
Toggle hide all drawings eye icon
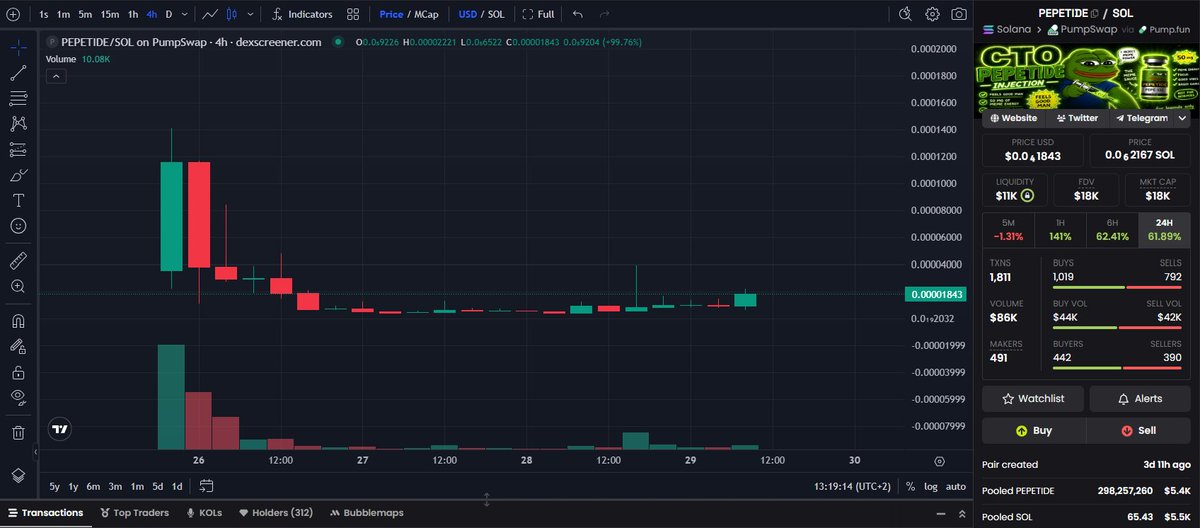coord(18,398)
